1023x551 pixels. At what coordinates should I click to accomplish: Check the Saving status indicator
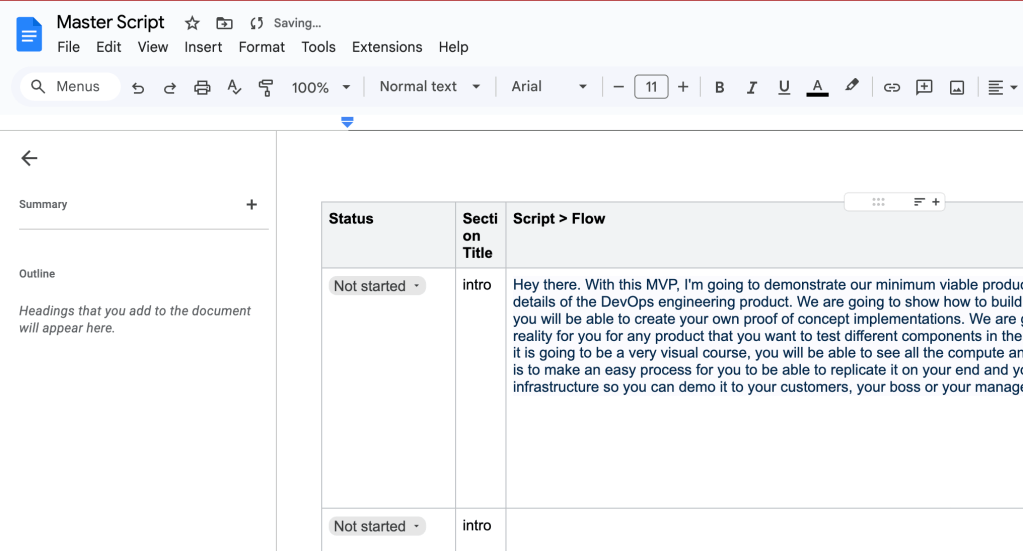(286, 23)
